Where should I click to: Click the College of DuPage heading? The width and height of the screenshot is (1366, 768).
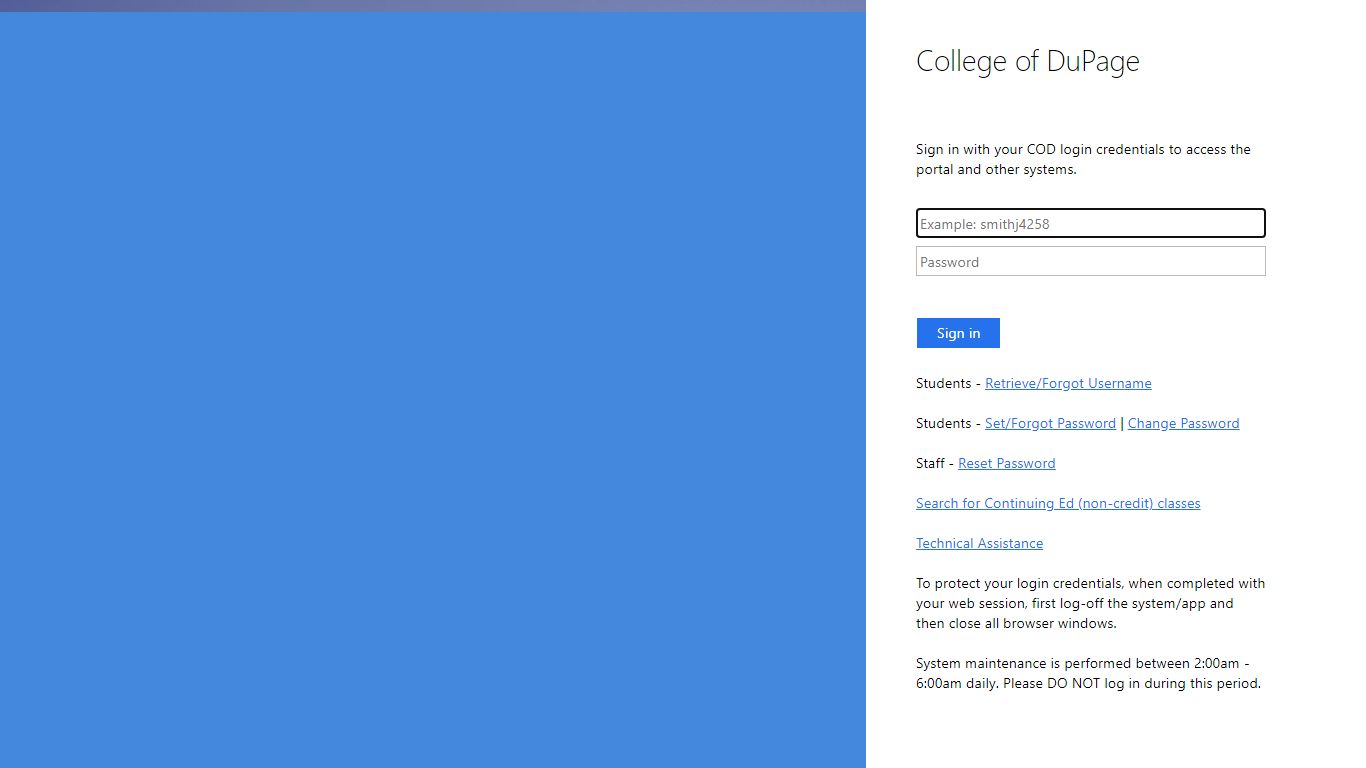pos(1027,61)
